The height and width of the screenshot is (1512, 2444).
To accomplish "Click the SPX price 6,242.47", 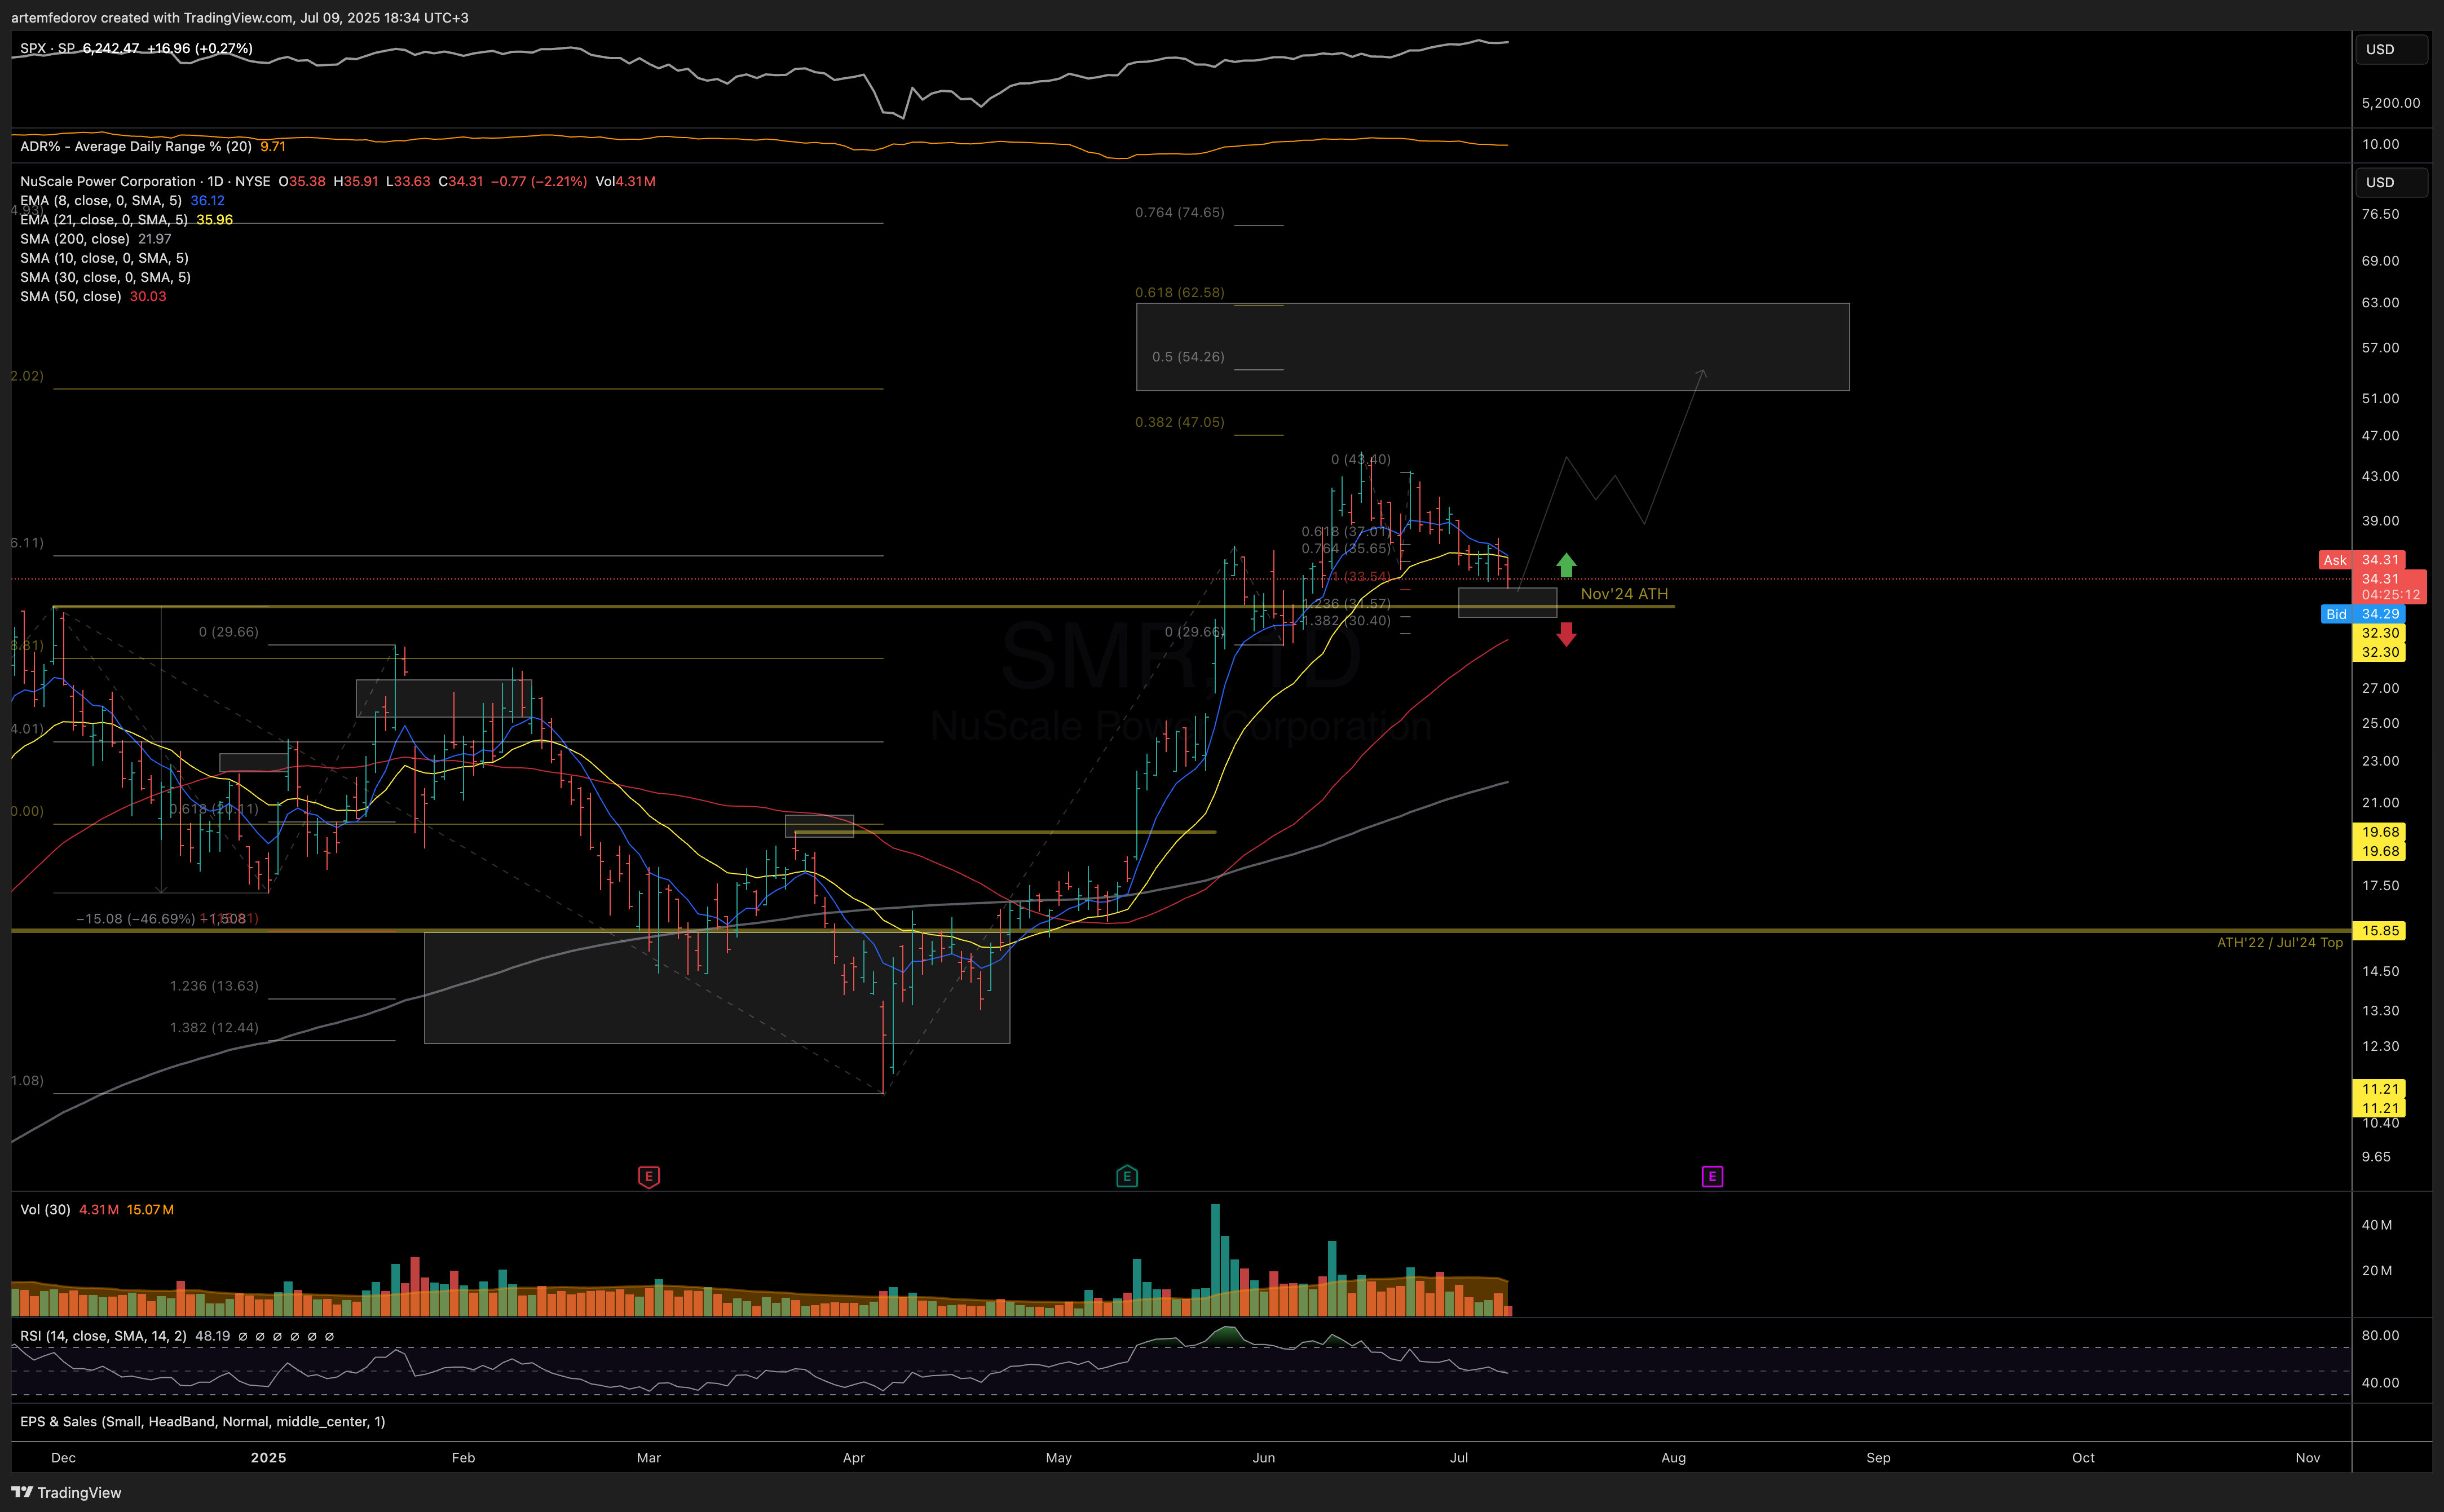I will click(111, 48).
